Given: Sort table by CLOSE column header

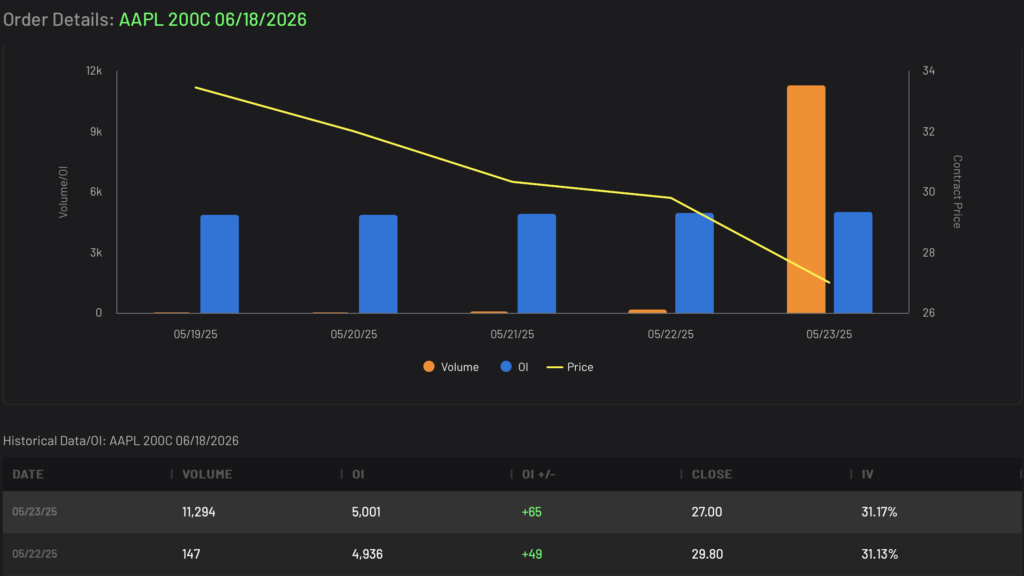Looking at the screenshot, I should click(x=712, y=474).
